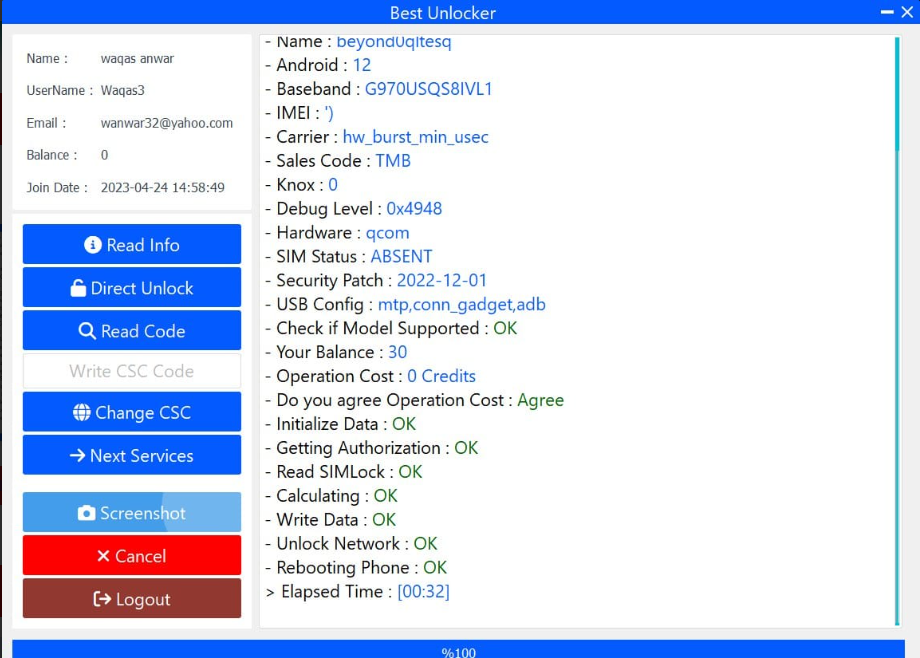Click the name value waqas anwar
The width and height of the screenshot is (920, 658).
click(137, 59)
